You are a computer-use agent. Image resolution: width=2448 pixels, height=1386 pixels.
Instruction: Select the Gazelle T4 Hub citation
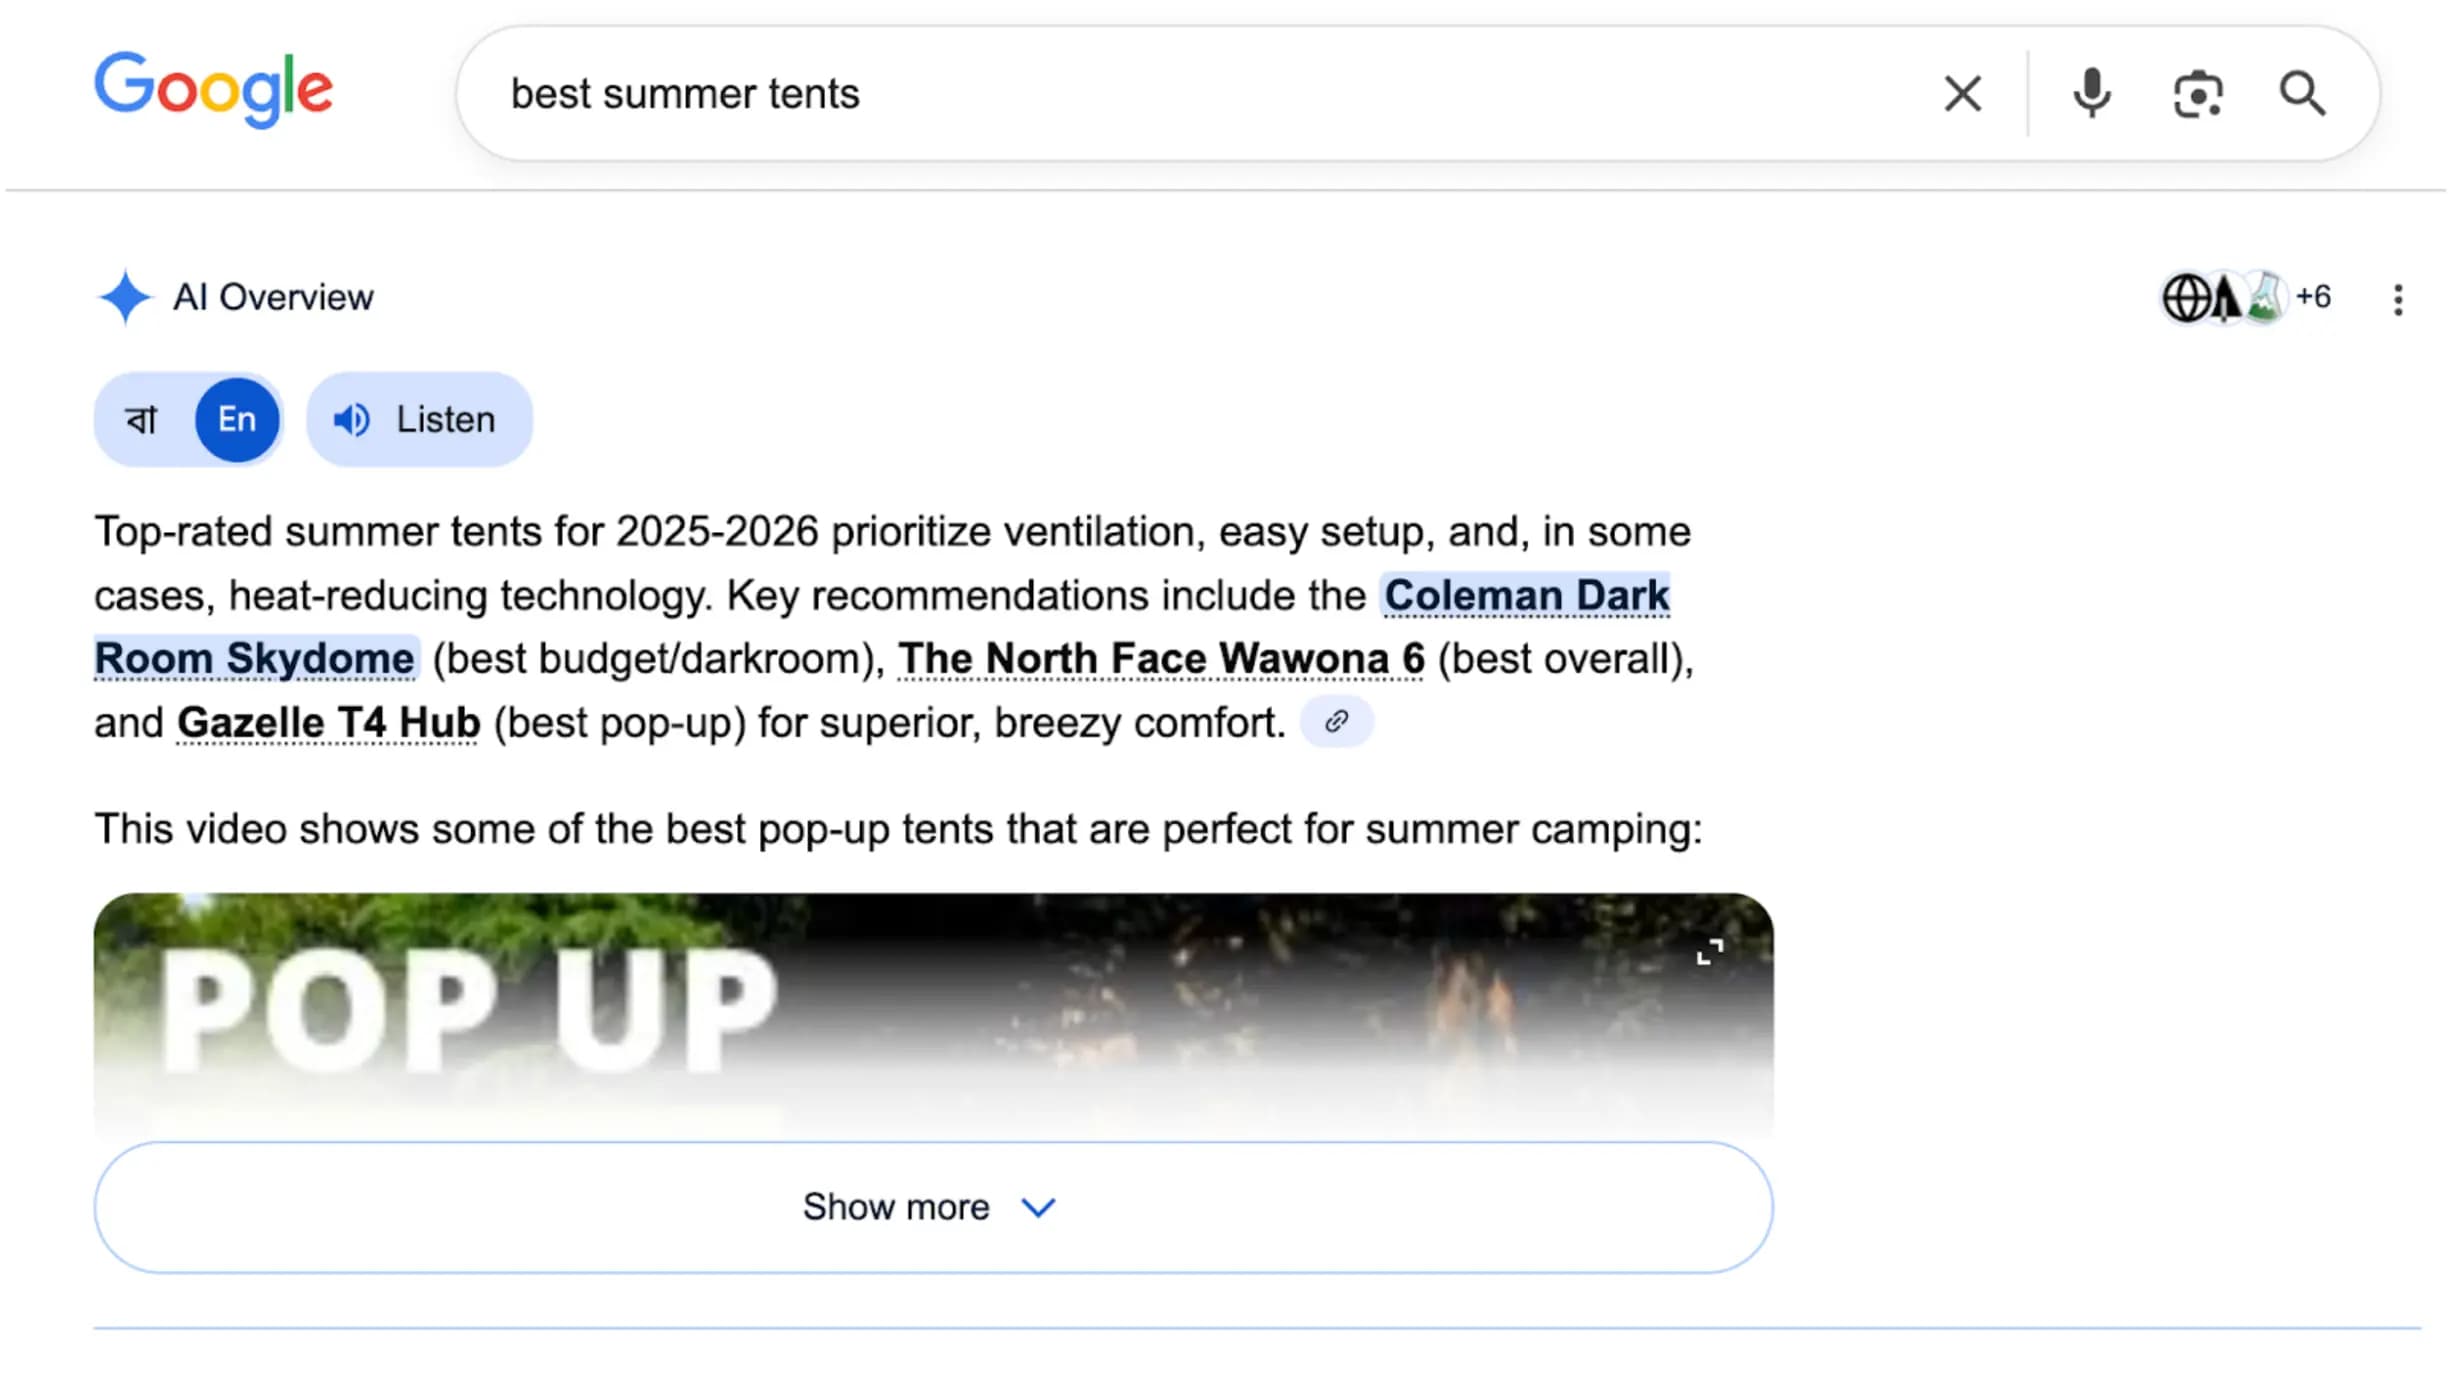click(328, 722)
